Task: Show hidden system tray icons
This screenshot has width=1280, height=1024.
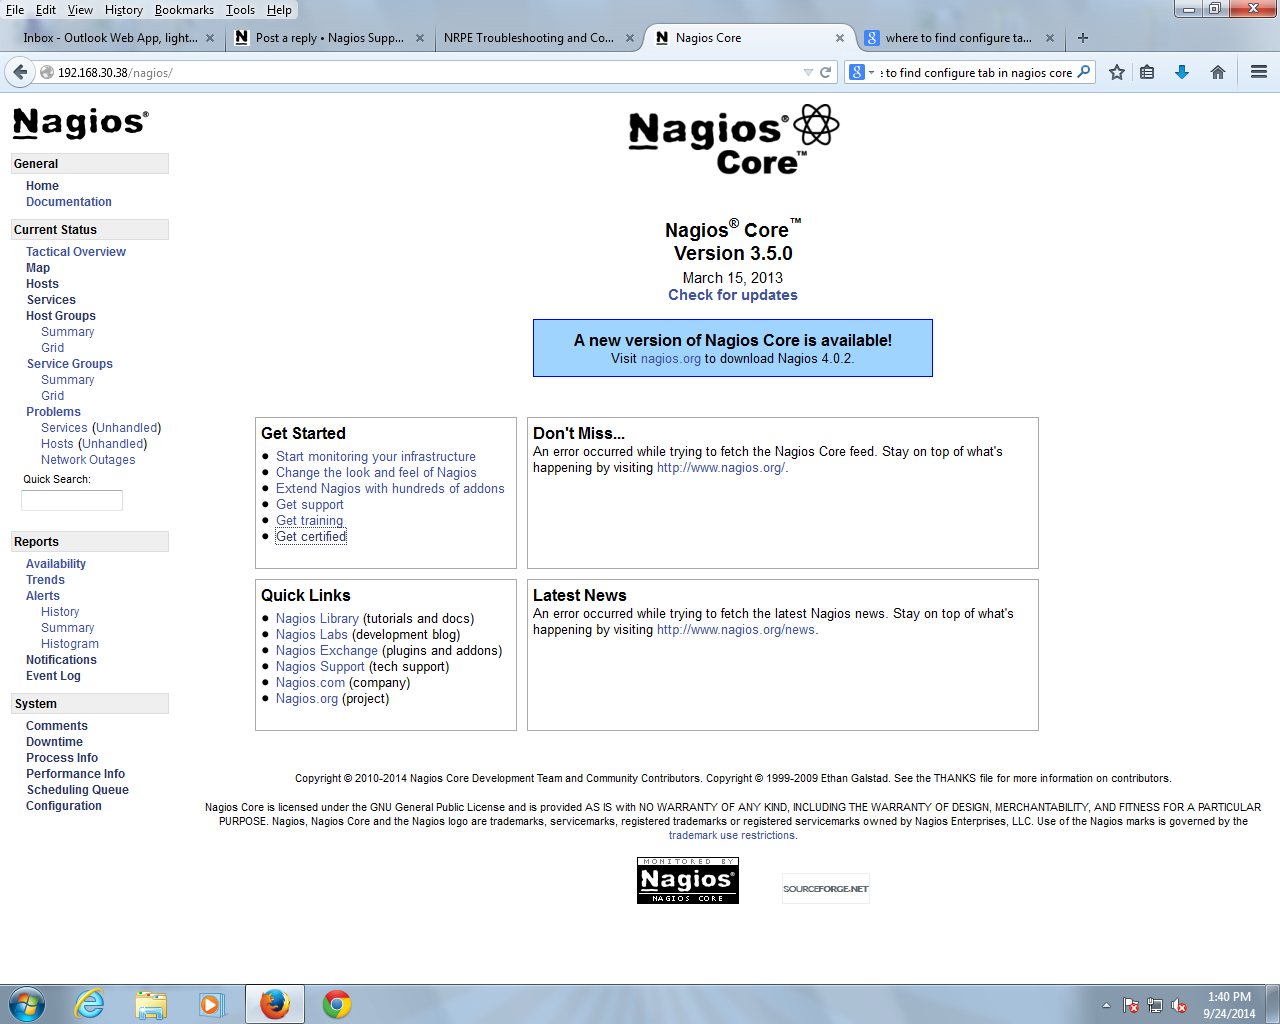Action: [1106, 1005]
